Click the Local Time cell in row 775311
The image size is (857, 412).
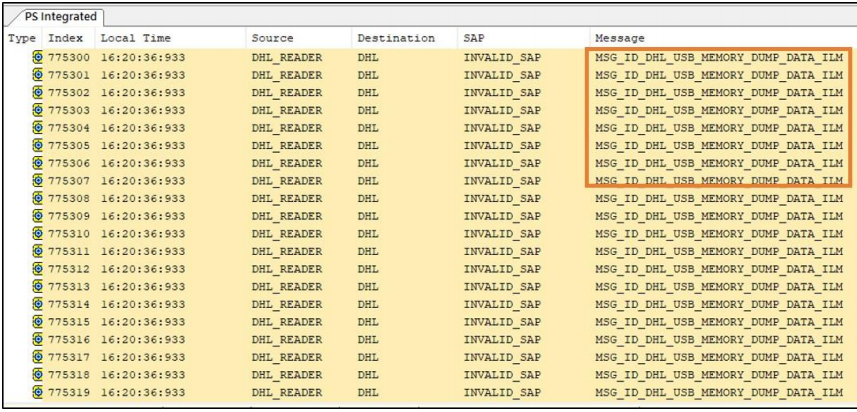pos(143,252)
